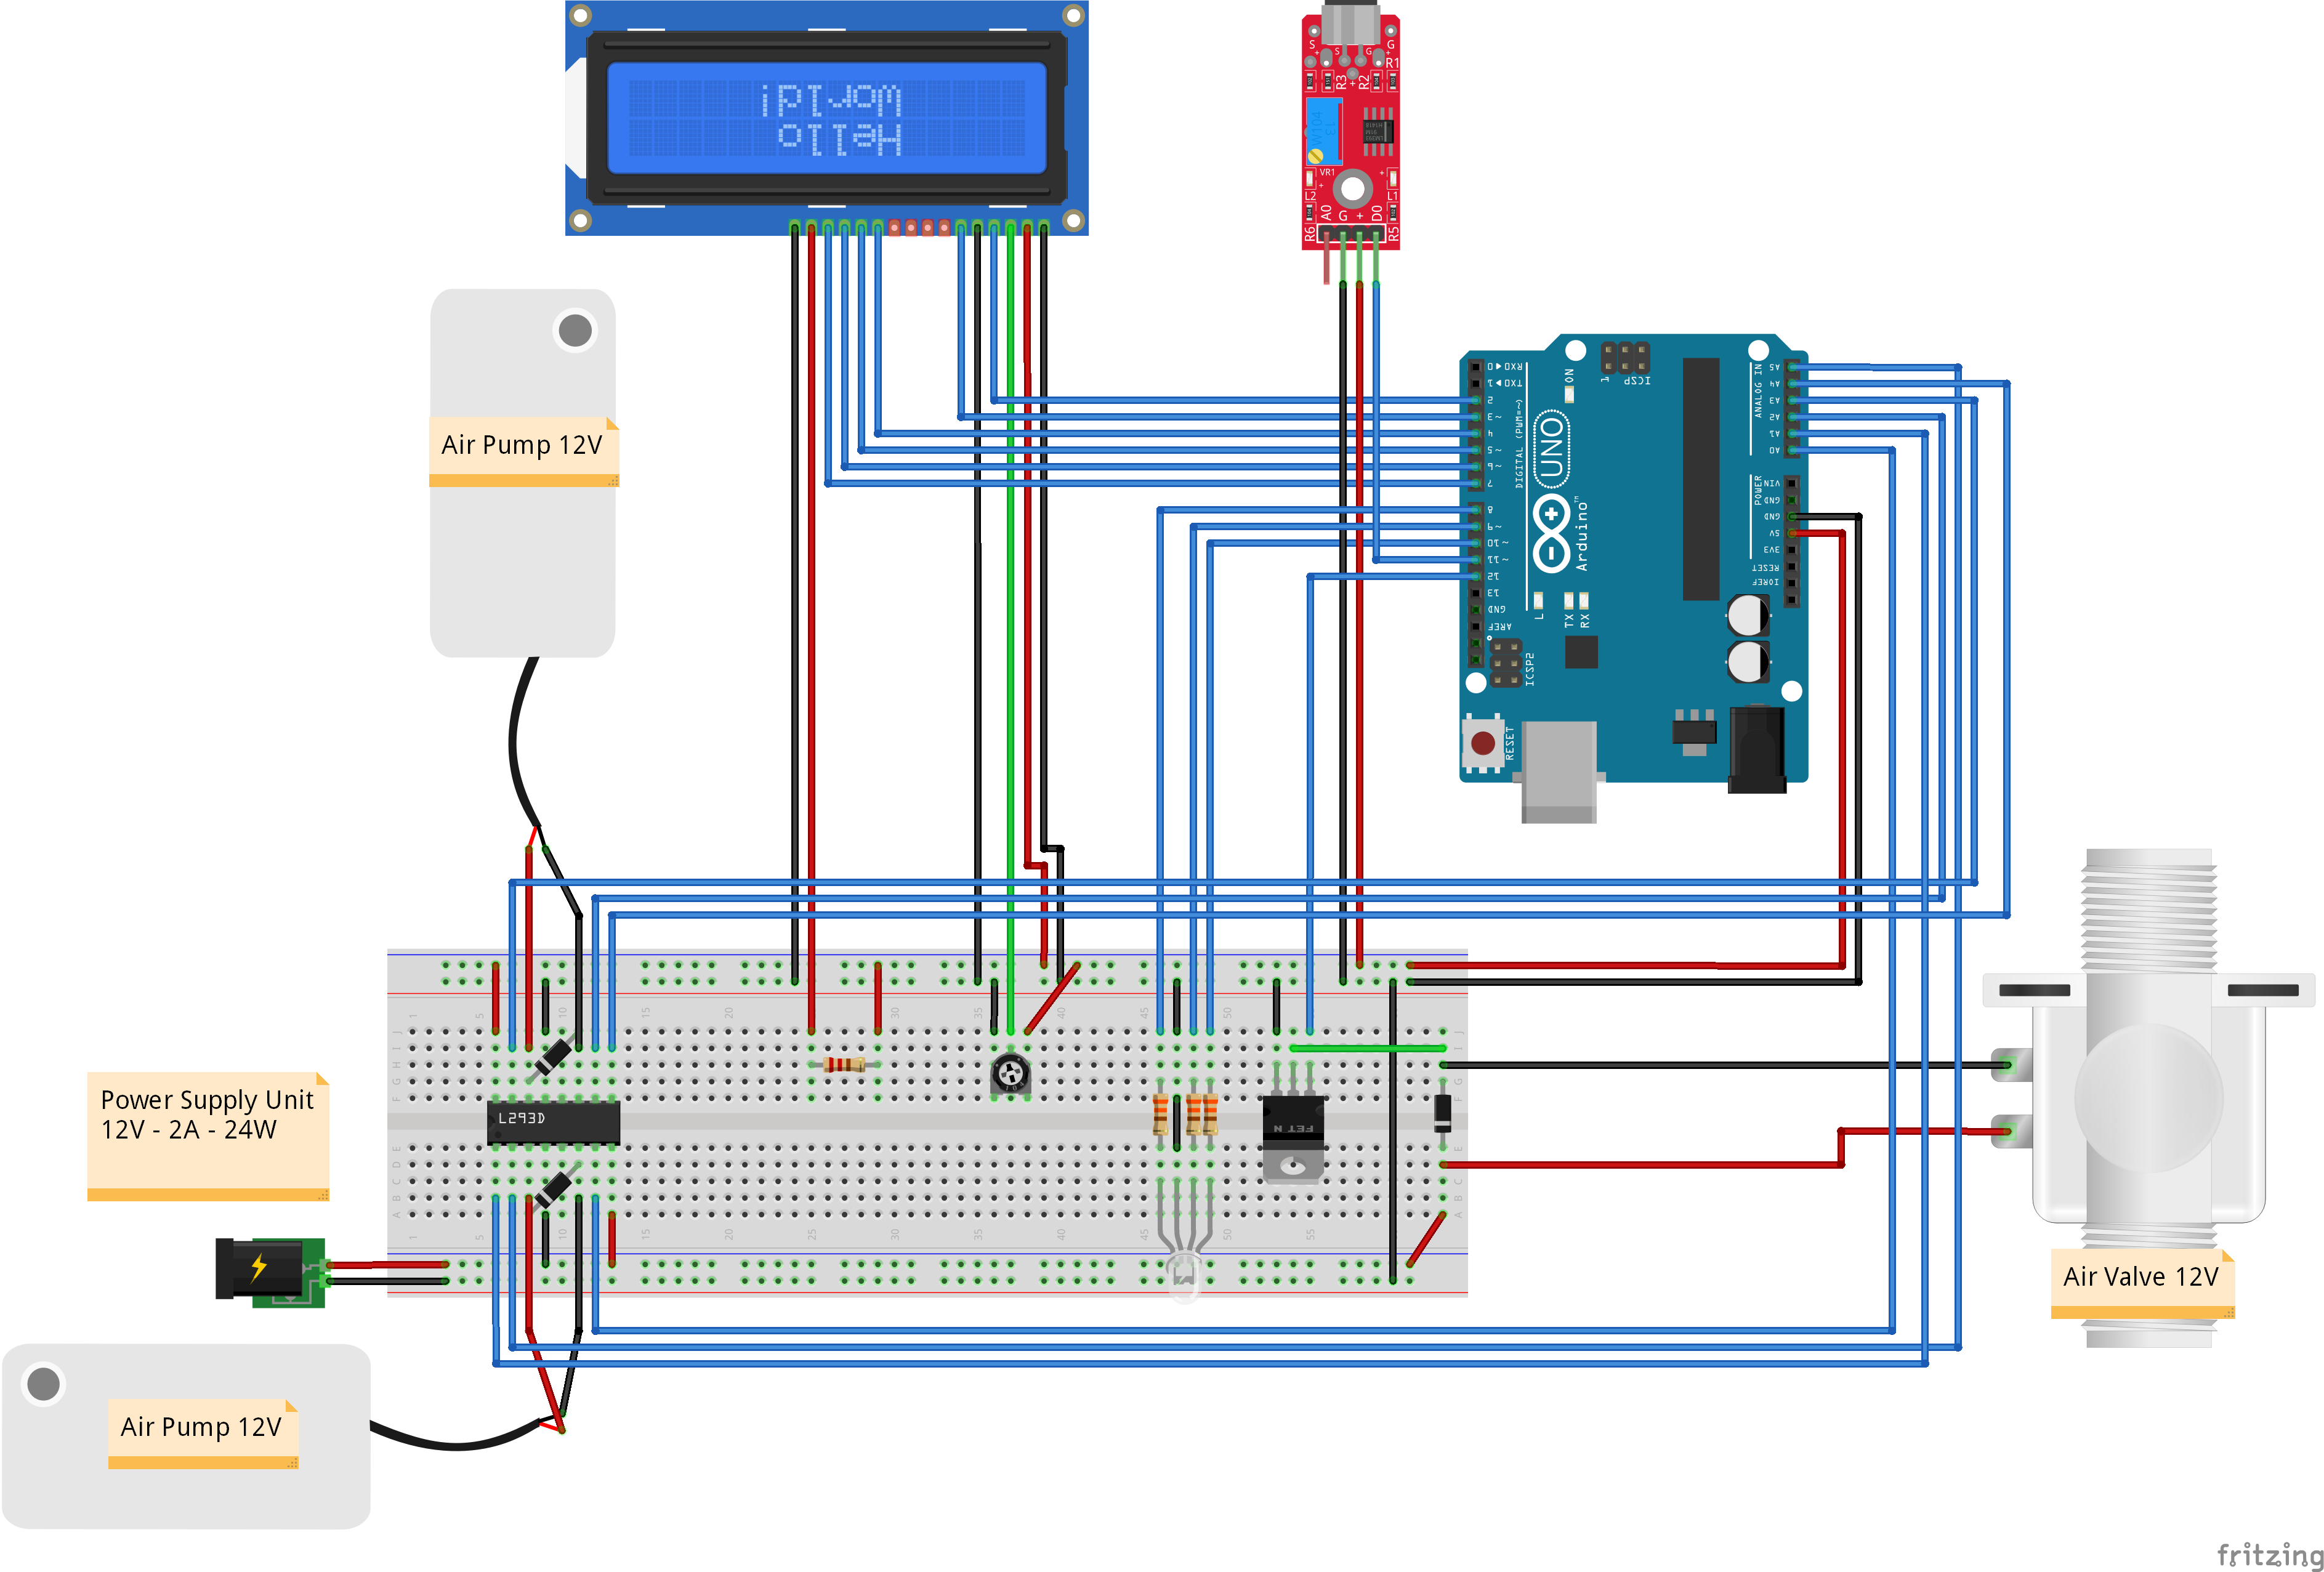Select the diode below the L293D chip
This screenshot has width=2324, height=1572.
(553, 1189)
